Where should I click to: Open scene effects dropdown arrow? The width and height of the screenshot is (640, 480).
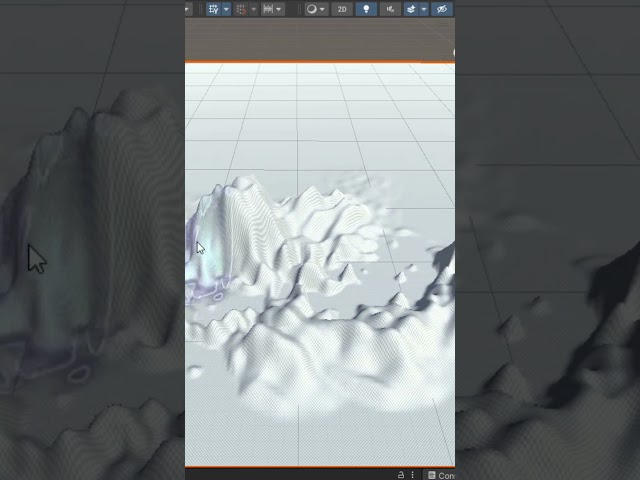(424, 9)
